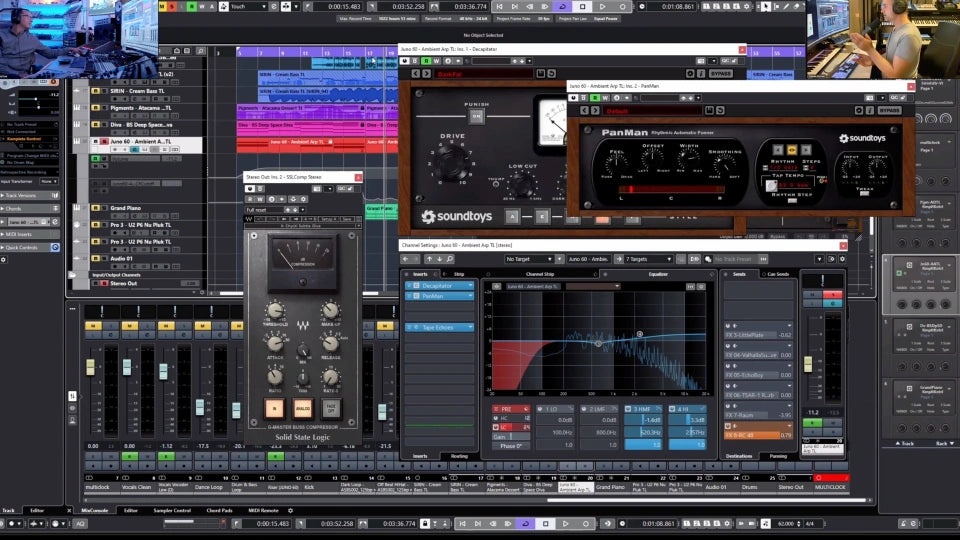Viewport: 960px width, 540px height.
Task: Open Channel Settings gear setup icon
Action: [842, 259]
